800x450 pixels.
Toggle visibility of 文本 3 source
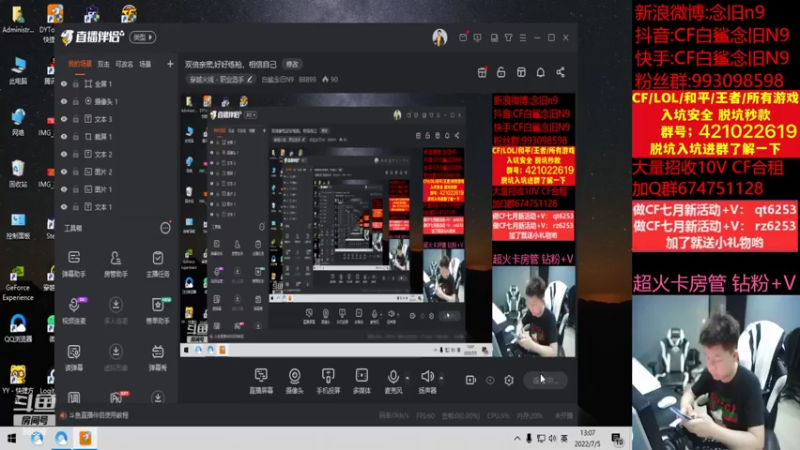point(64,119)
